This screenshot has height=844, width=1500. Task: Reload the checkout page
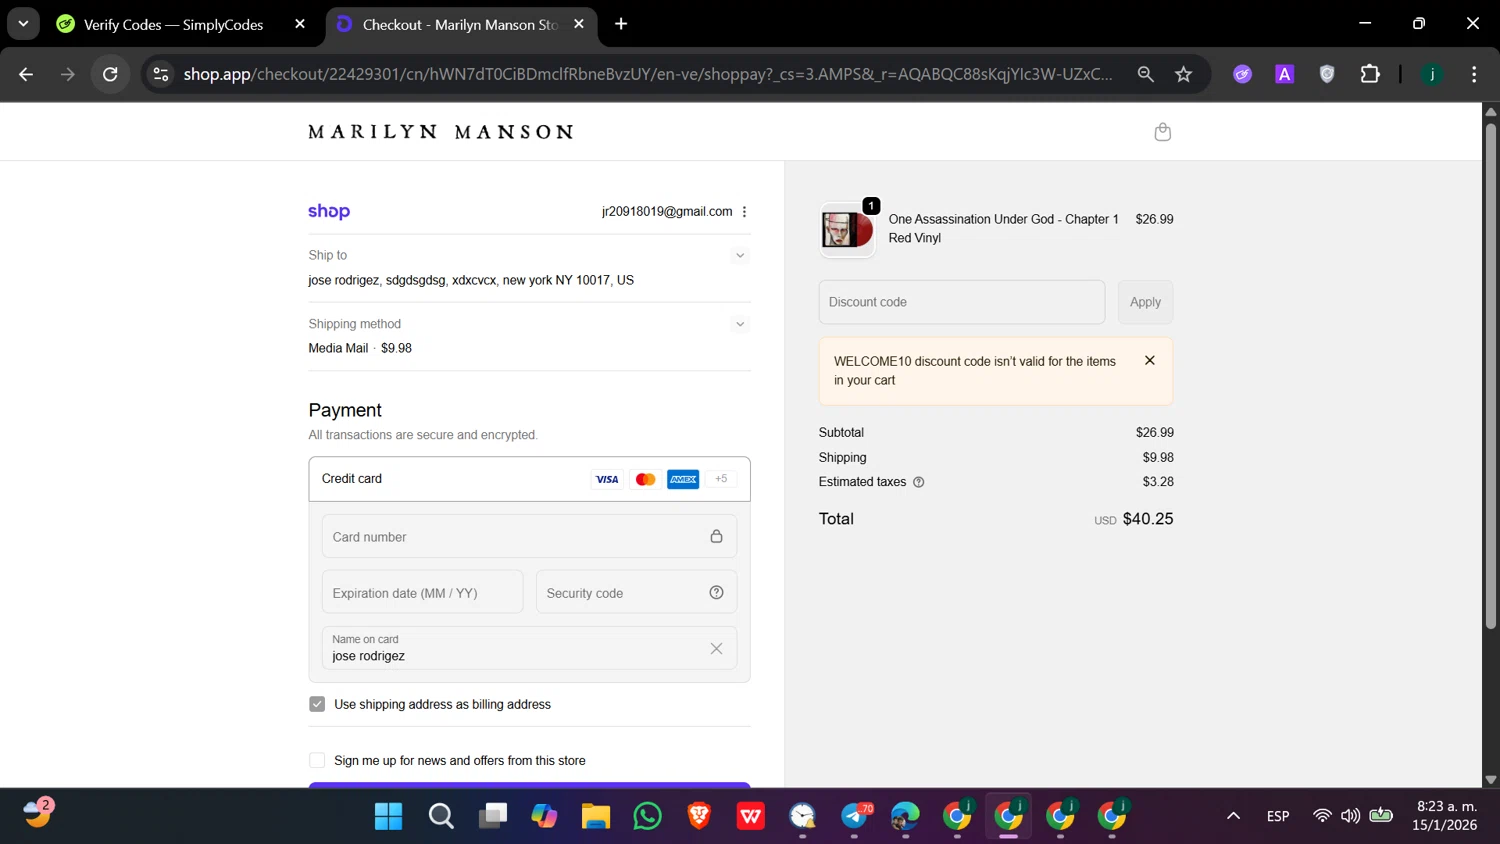(x=110, y=74)
